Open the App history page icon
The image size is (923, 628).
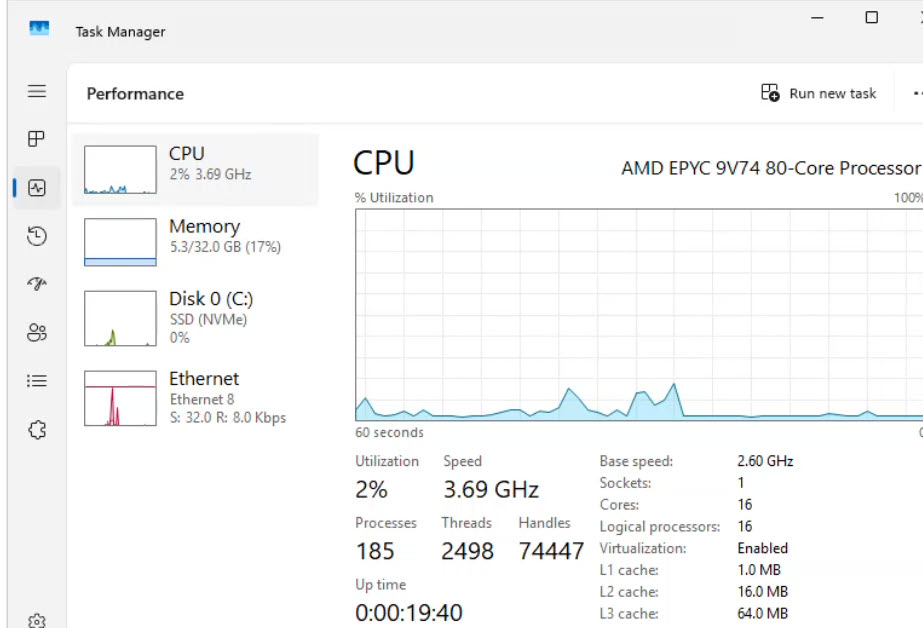pos(37,236)
